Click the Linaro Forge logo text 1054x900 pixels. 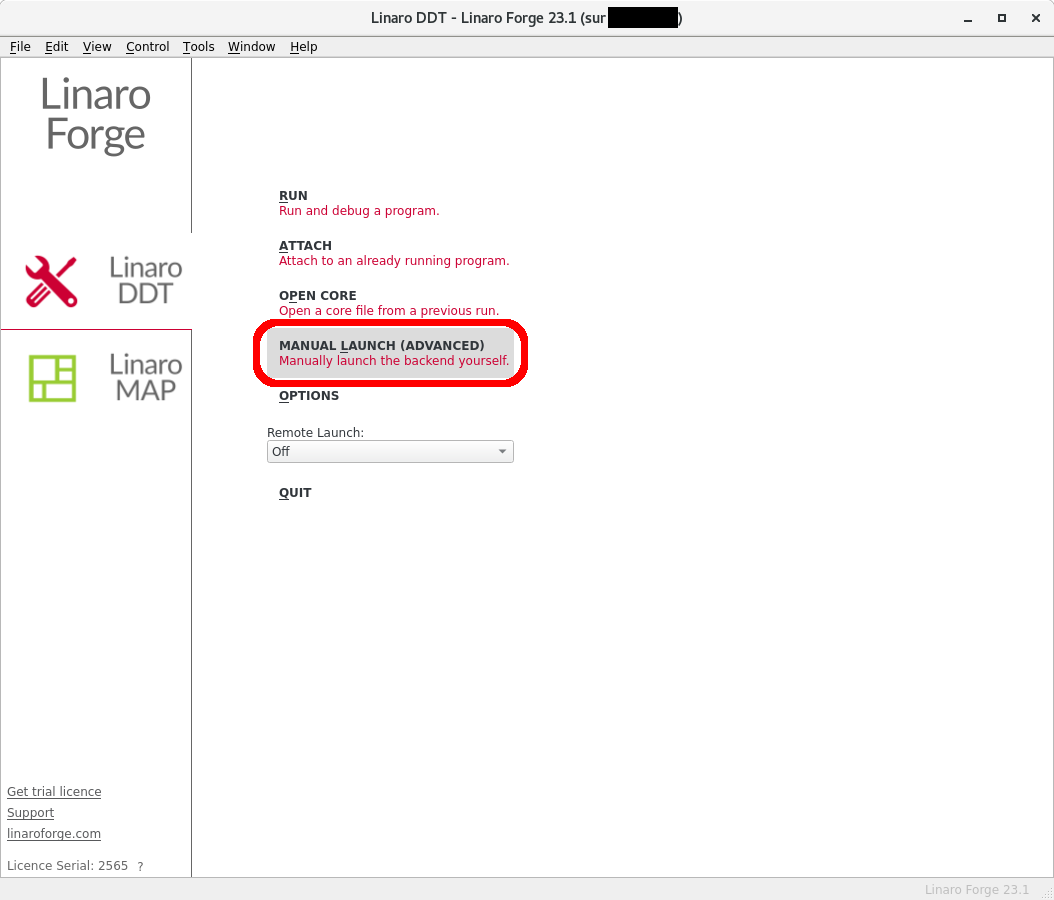coord(95,114)
